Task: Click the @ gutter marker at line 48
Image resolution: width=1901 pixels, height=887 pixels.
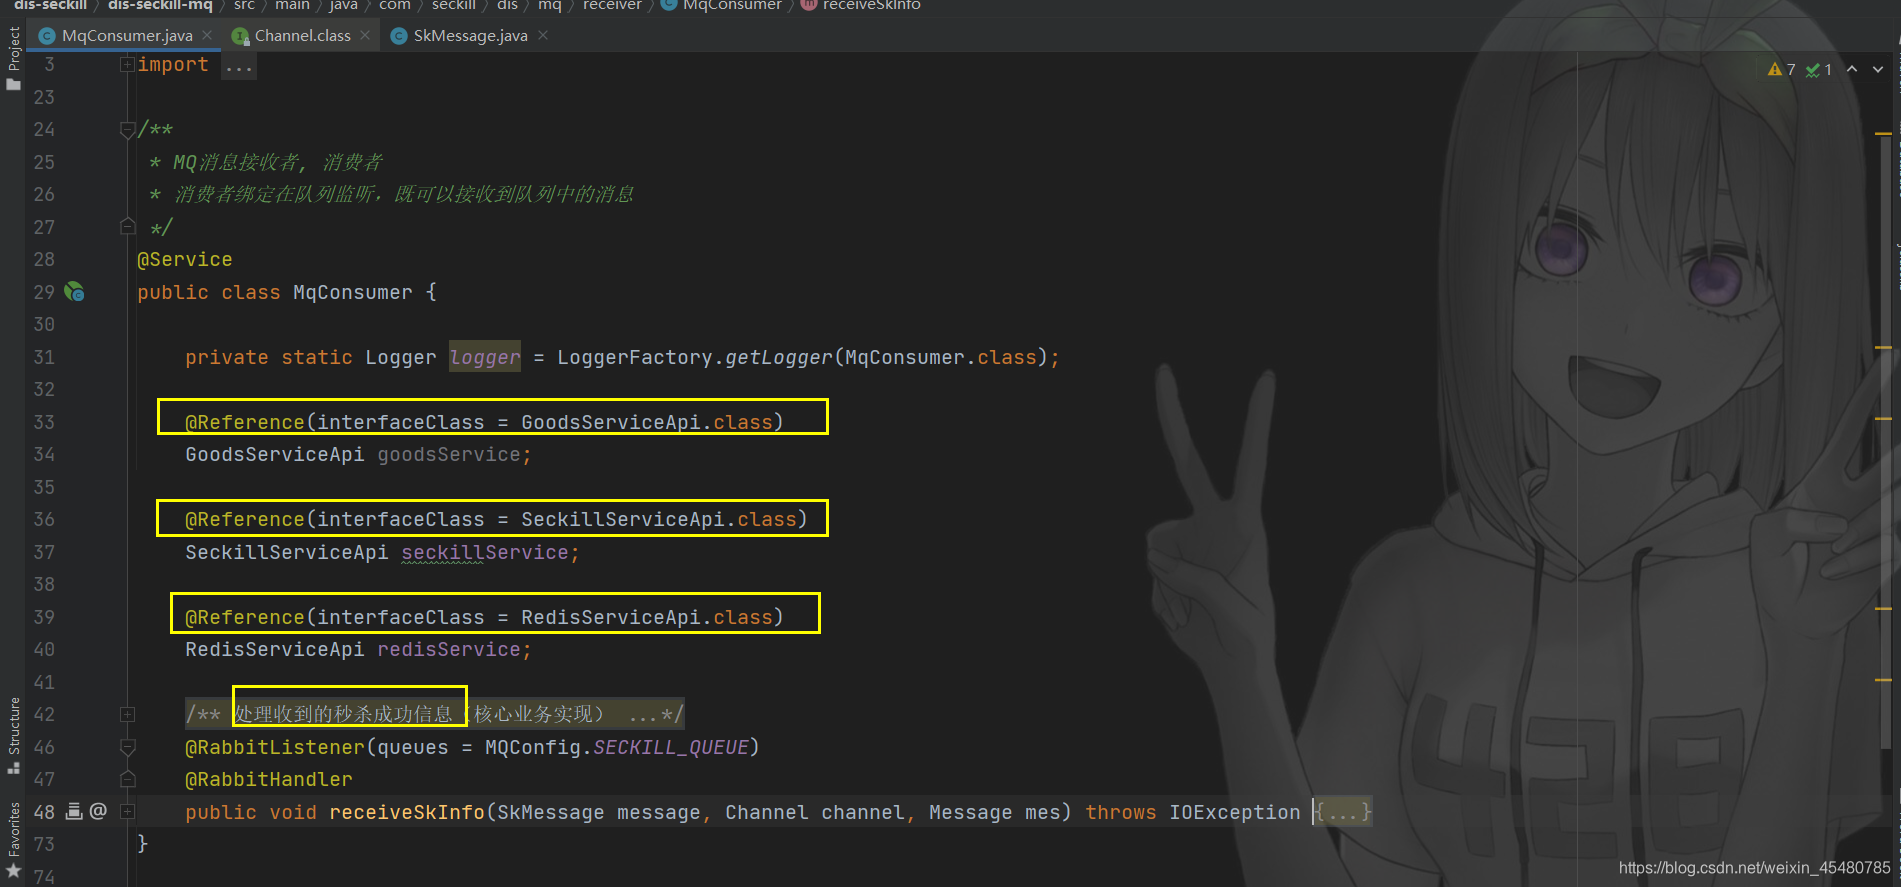Action: [98, 811]
